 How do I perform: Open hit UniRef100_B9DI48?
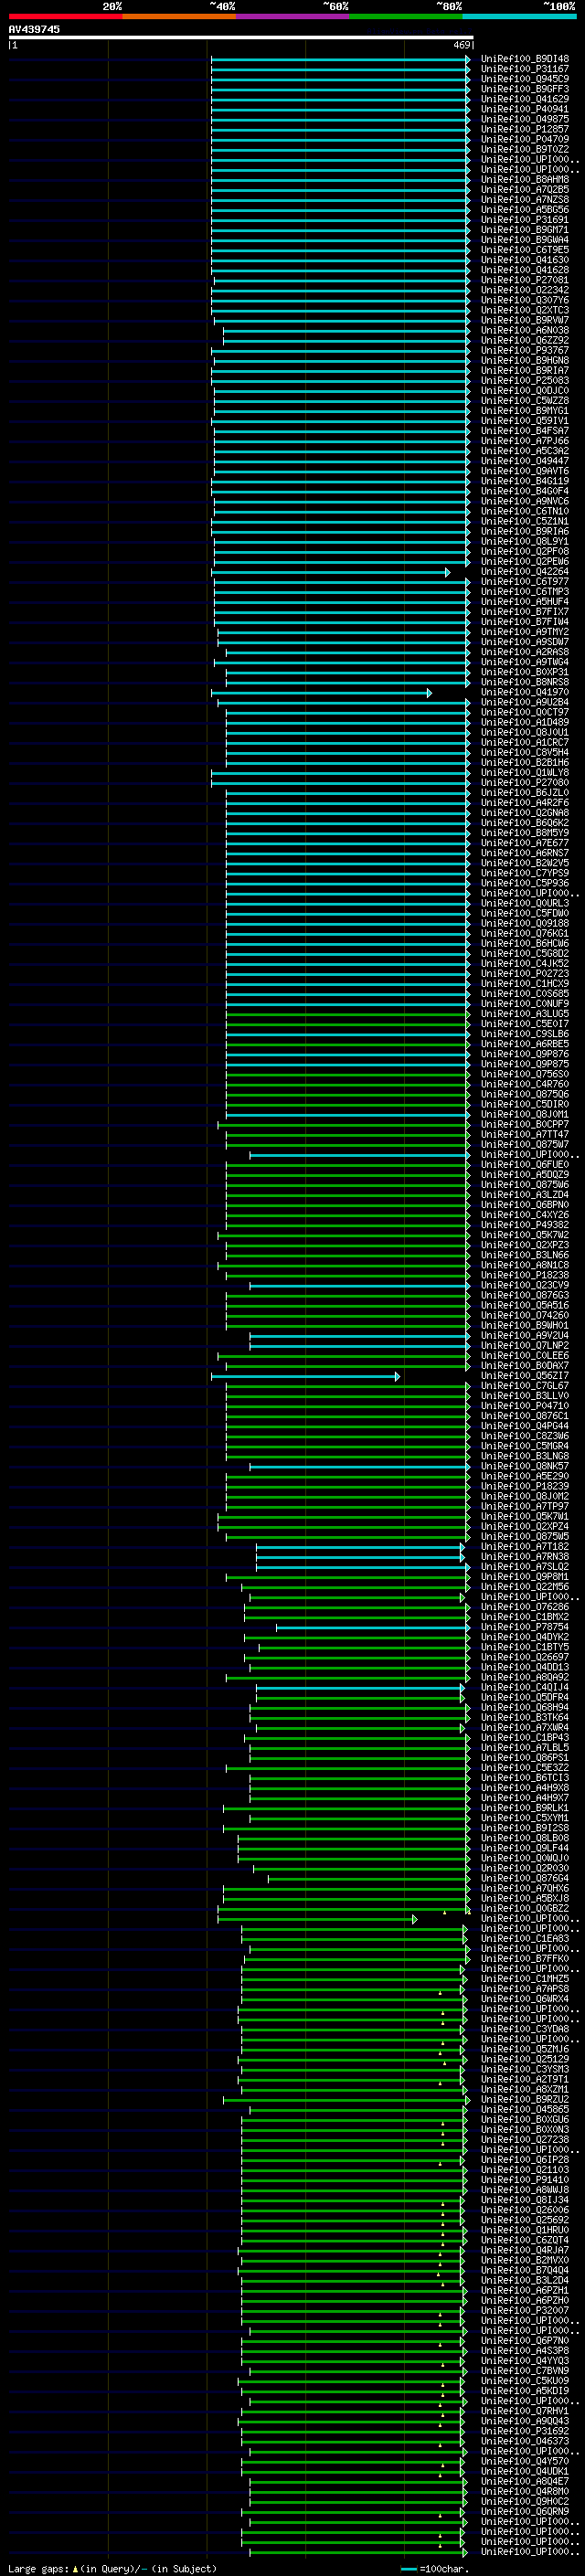[525, 59]
